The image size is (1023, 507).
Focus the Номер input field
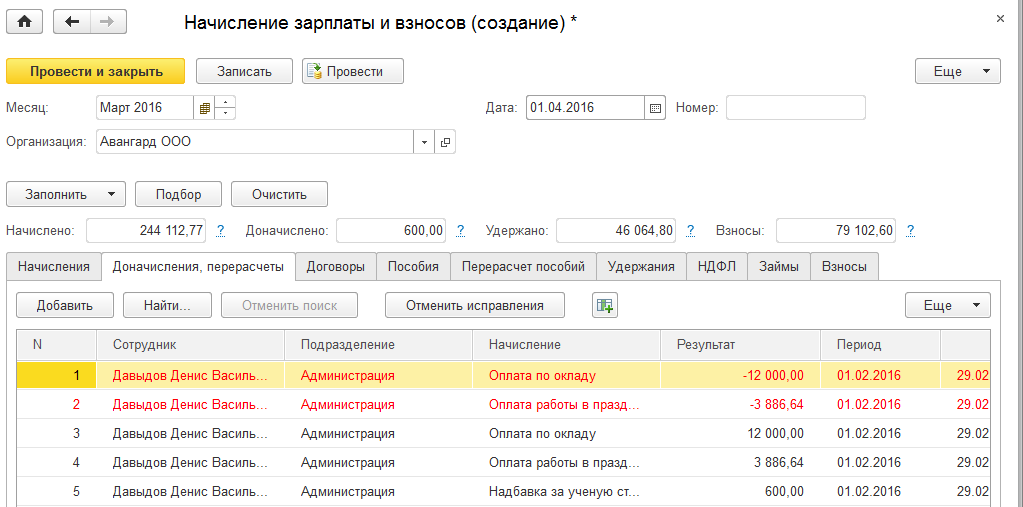click(796, 108)
